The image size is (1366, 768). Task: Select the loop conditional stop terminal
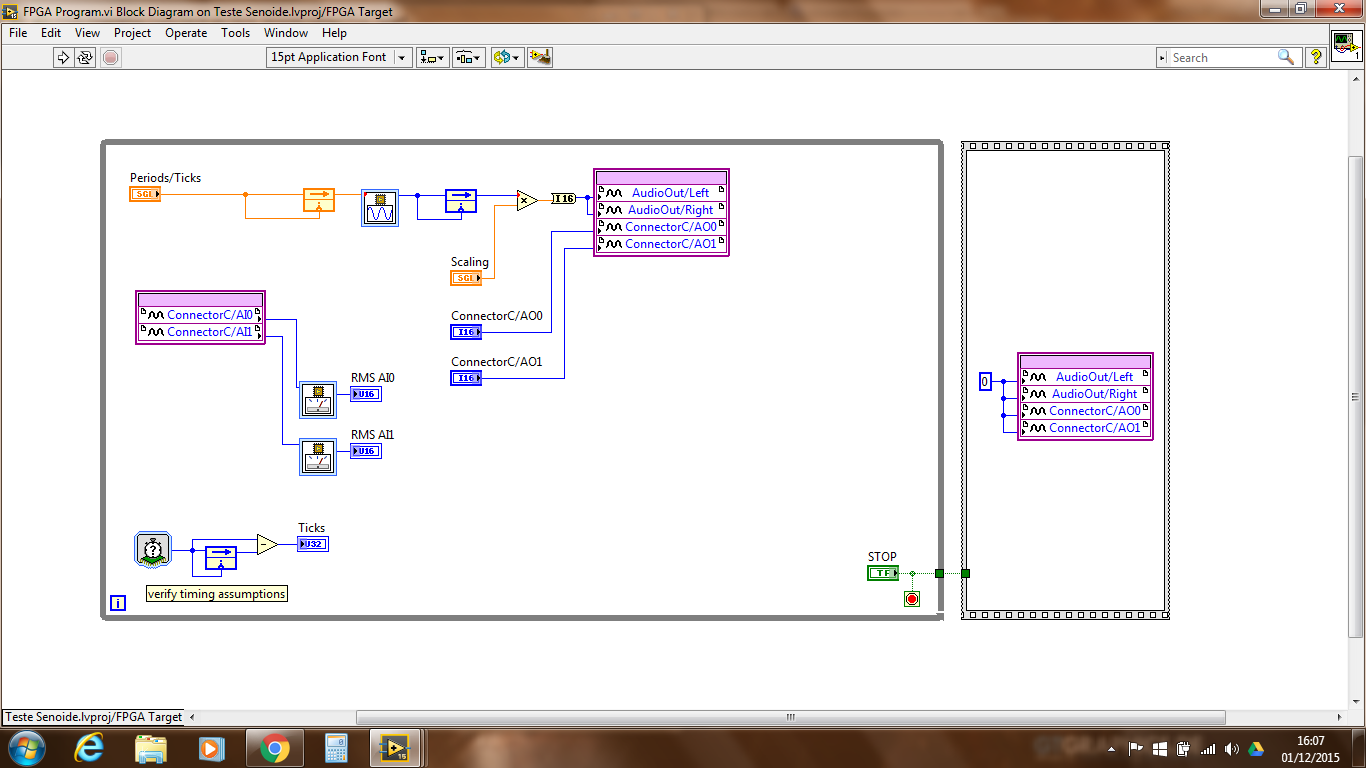coord(911,599)
